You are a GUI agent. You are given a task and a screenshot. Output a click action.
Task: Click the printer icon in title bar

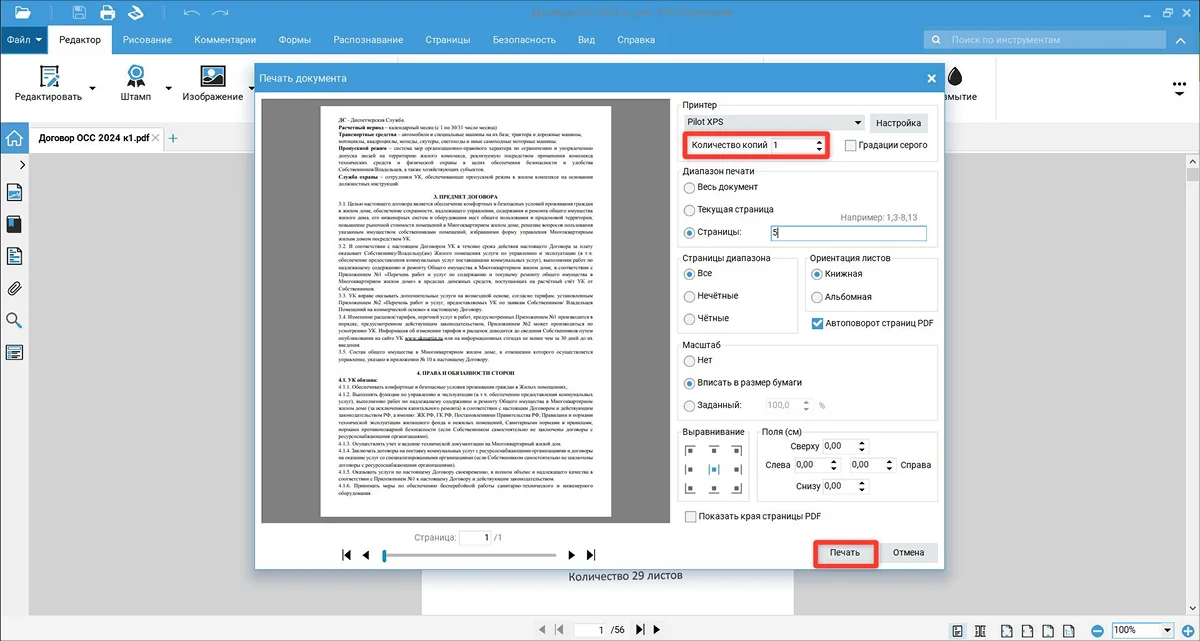[108, 13]
